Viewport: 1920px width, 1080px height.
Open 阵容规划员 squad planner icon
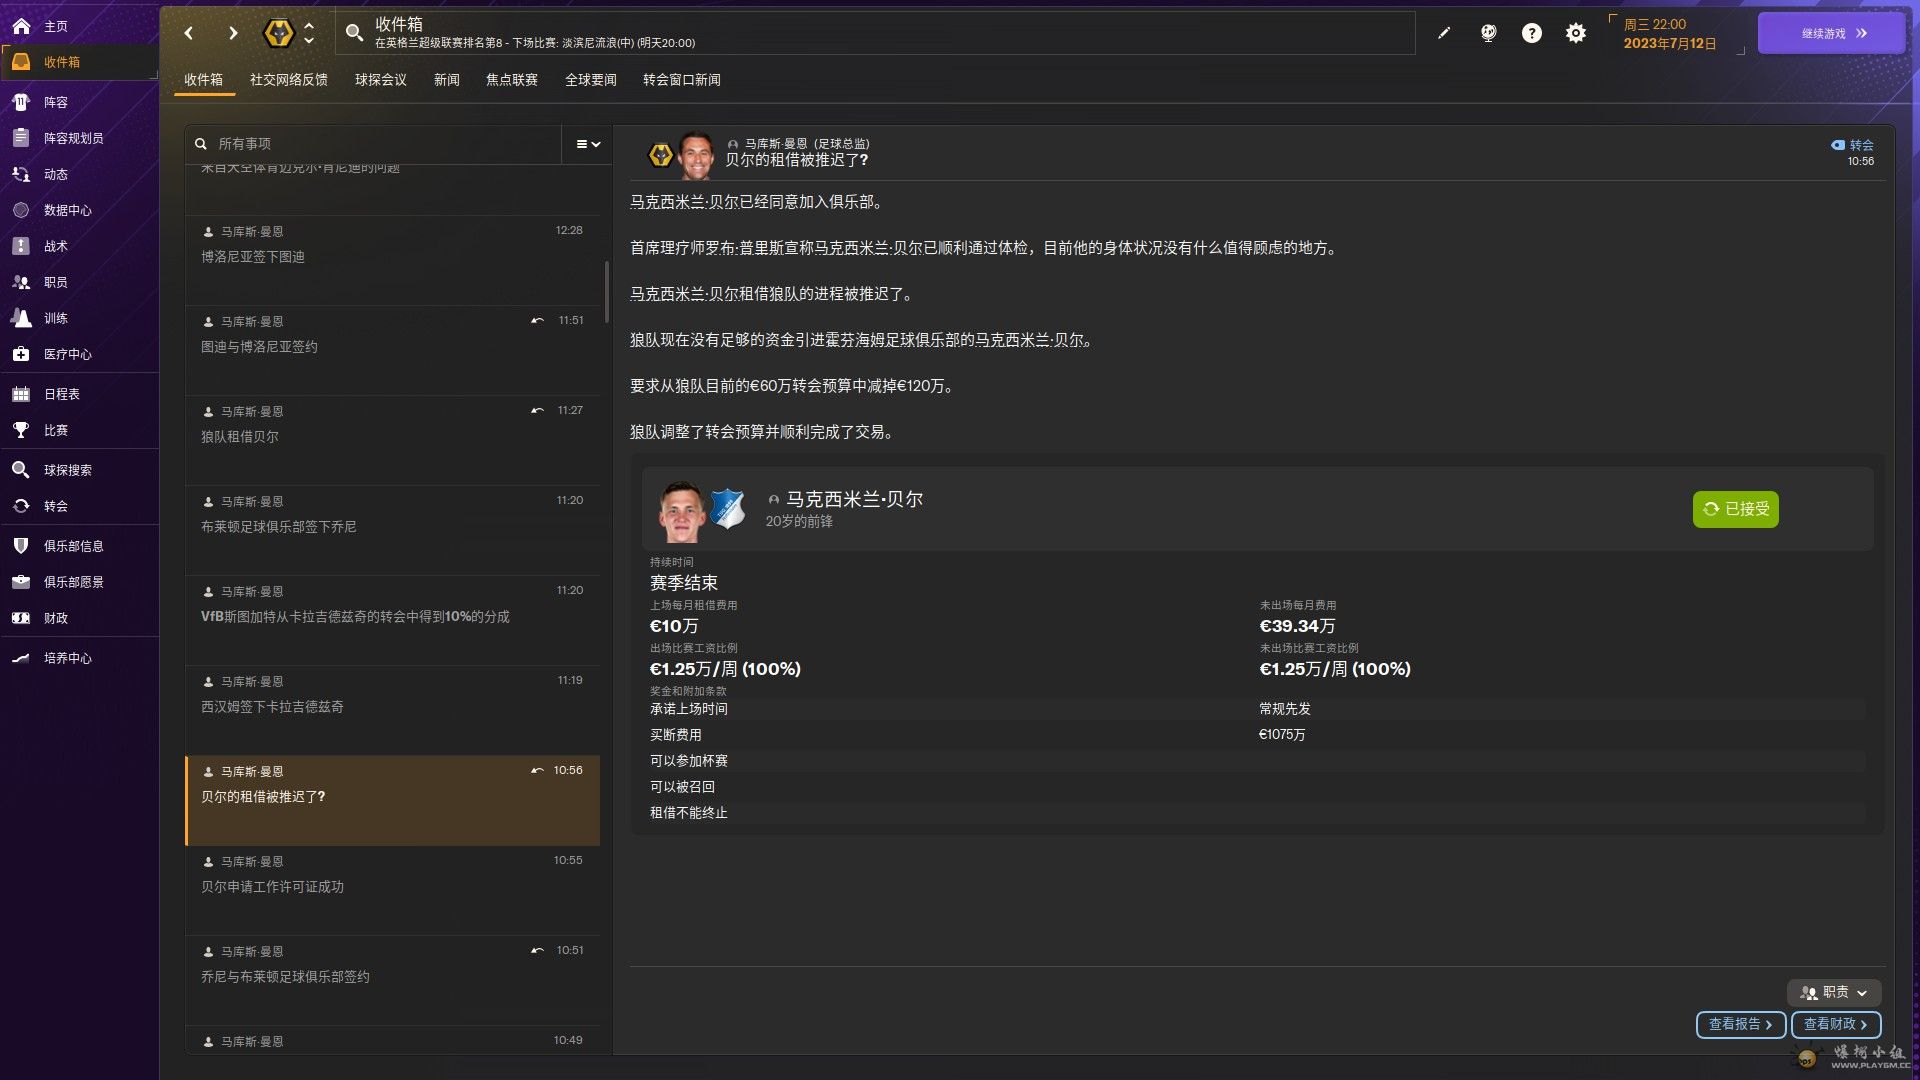tap(21, 138)
